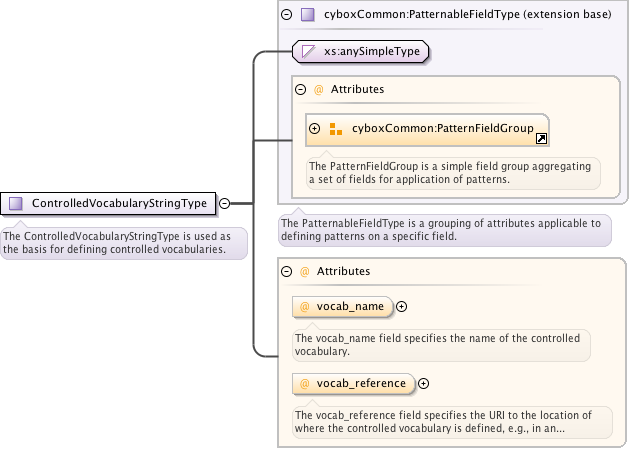Viewport: 630px width, 449px height.
Task: Click the @ icon inside vocab_reference
Action: tap(305, 383)
